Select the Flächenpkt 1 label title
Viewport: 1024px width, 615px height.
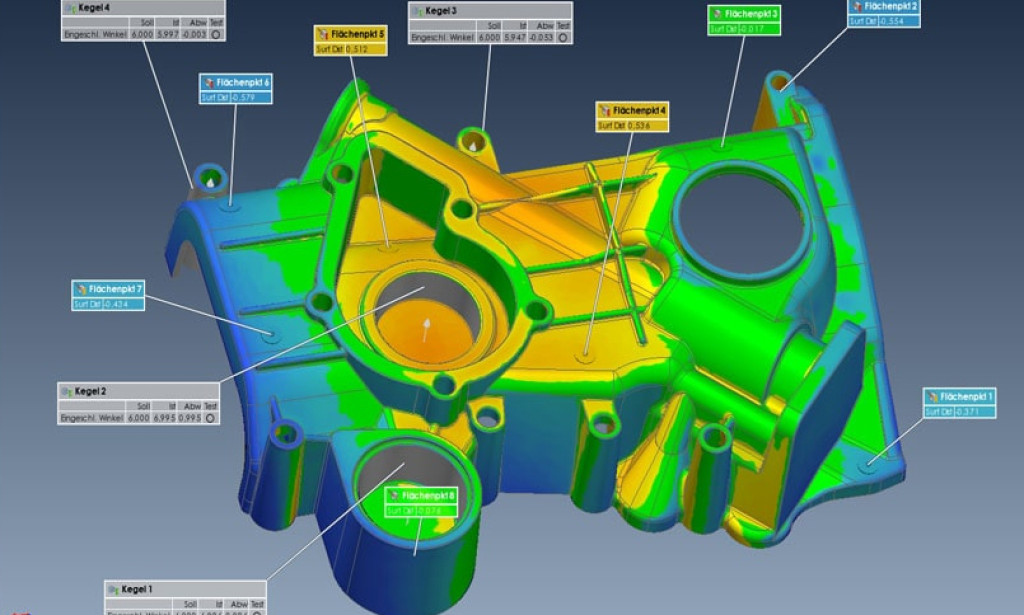[967, 397]
